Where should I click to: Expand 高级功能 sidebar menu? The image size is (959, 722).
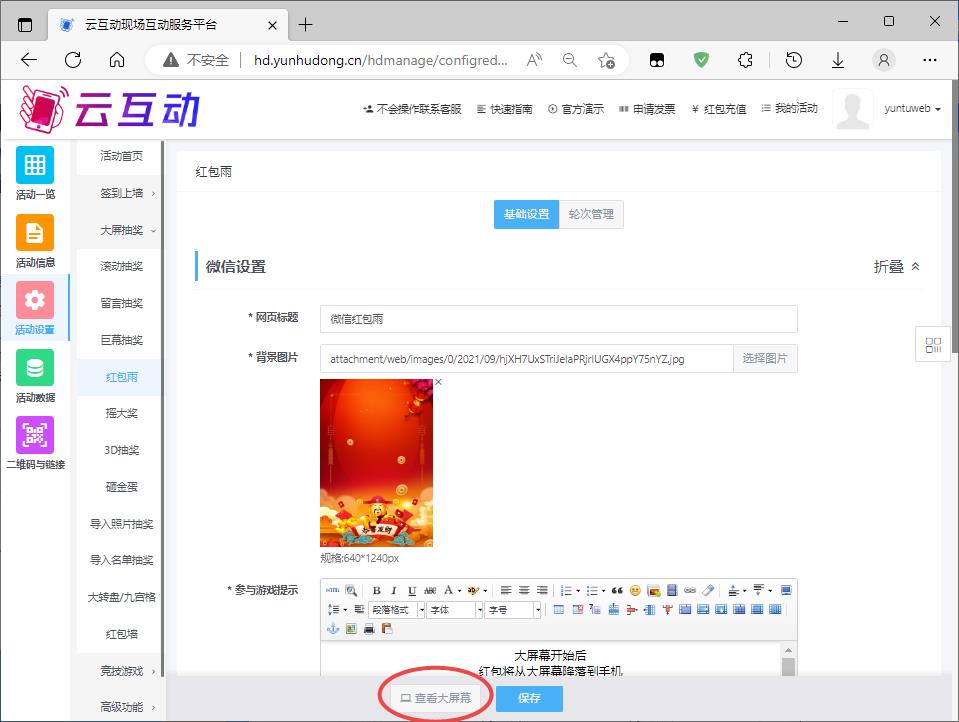click(120, 707)
